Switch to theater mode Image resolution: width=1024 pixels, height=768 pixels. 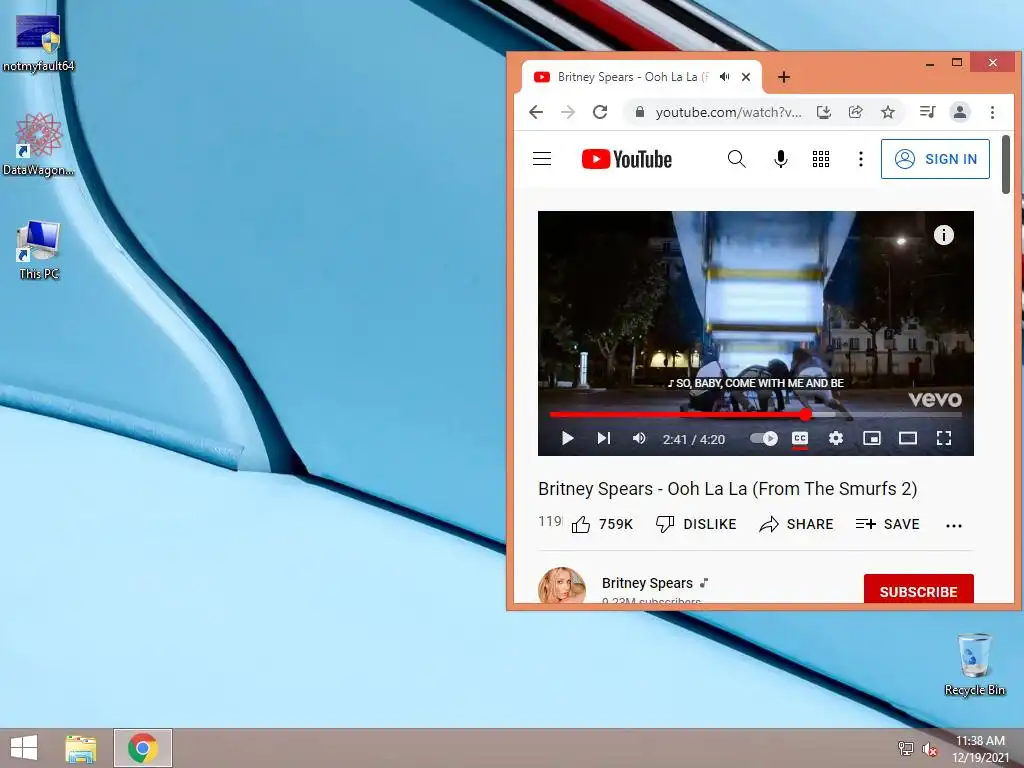click(x=908, y=438)
